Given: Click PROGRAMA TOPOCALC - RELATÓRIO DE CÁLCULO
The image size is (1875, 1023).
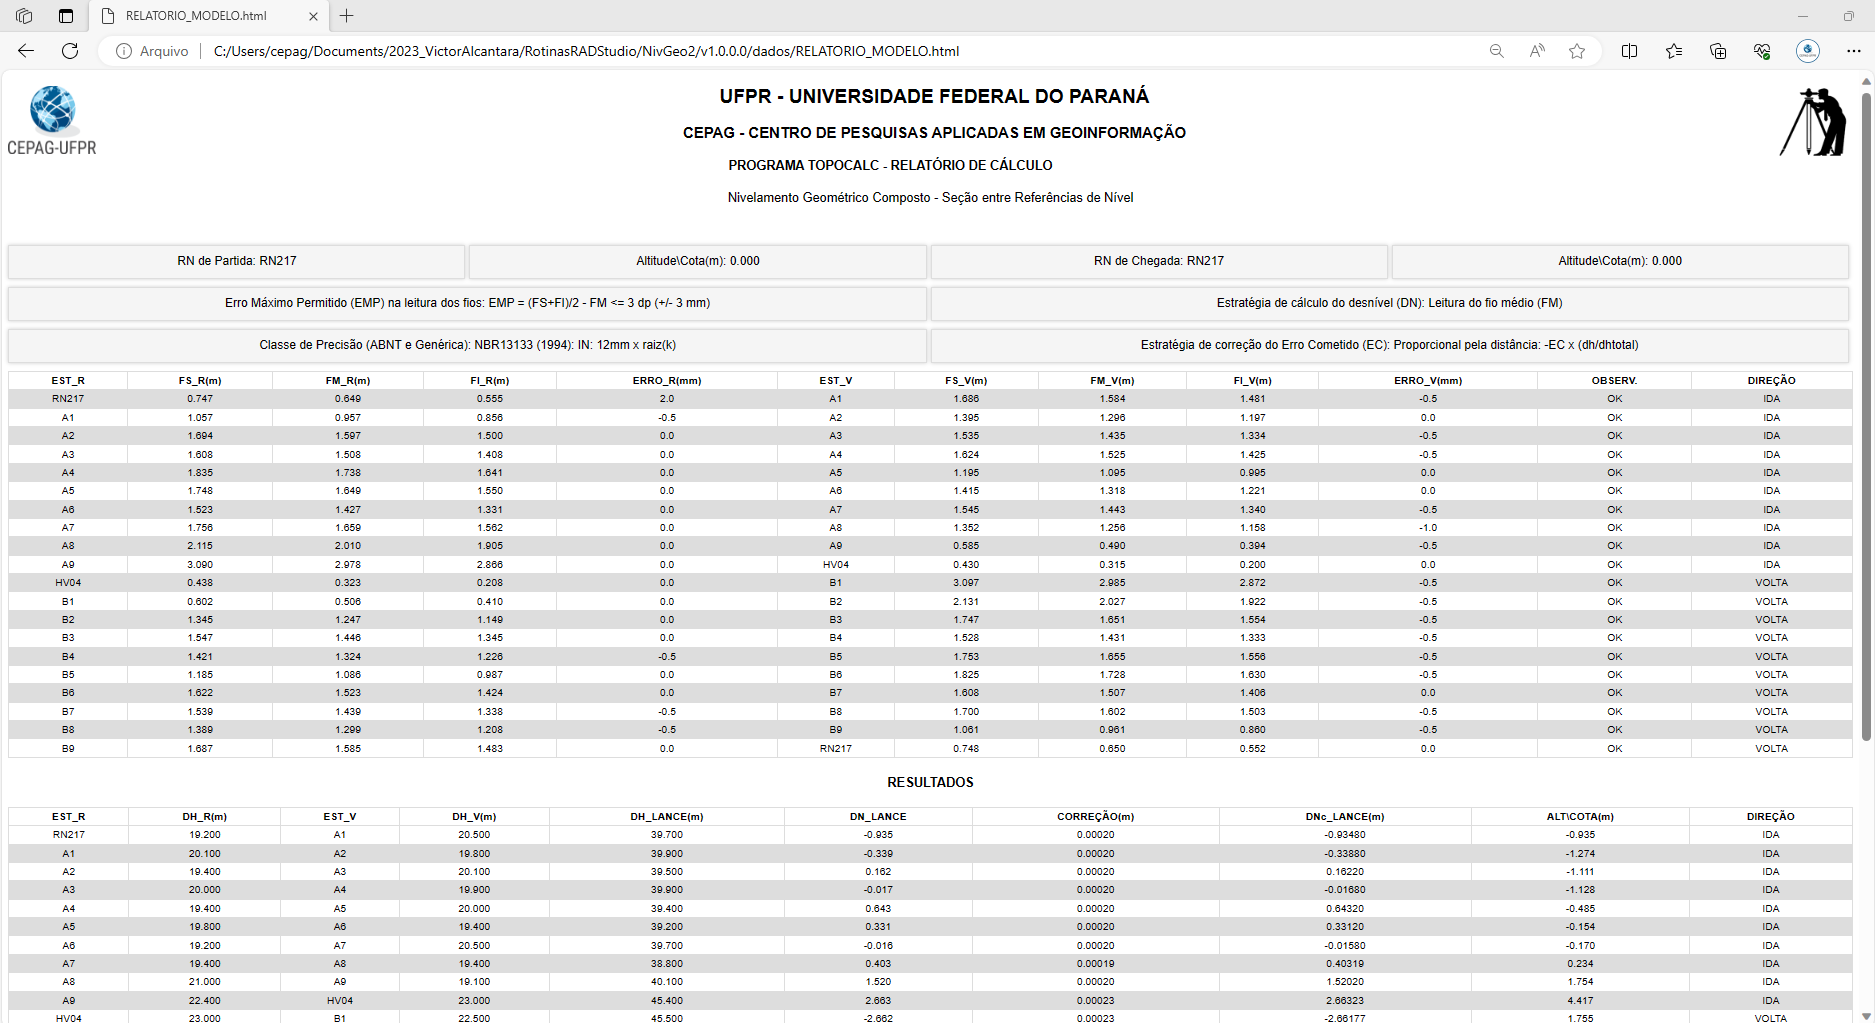Looking at the screenshot, I should [x=890, y=165].
